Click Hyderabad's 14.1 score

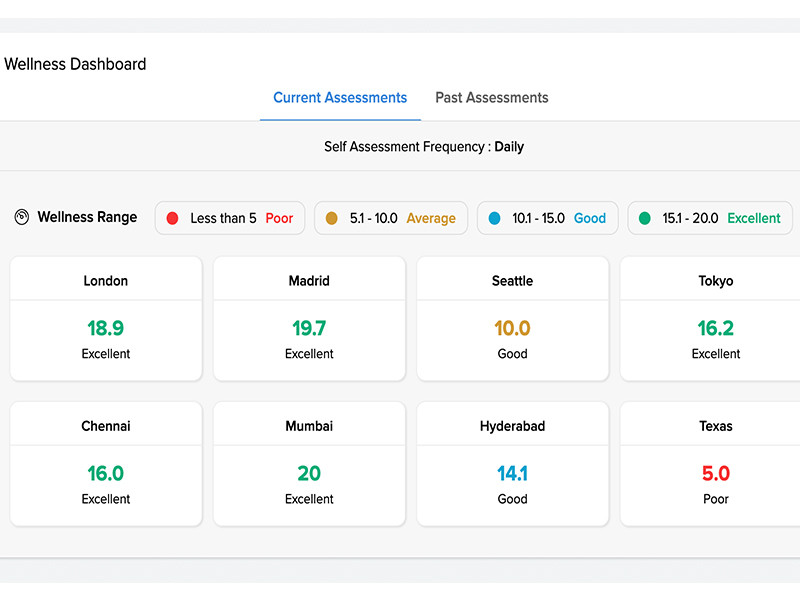512,473
